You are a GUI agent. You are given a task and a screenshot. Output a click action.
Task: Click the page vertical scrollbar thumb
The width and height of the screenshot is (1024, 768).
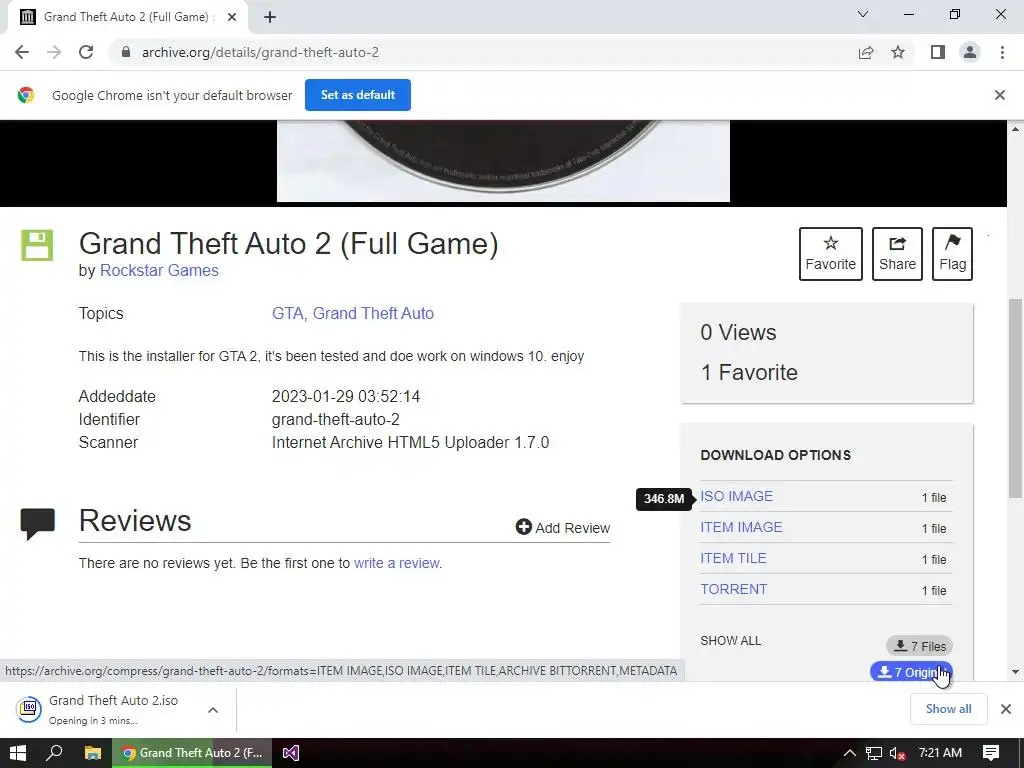(1016, 398)
